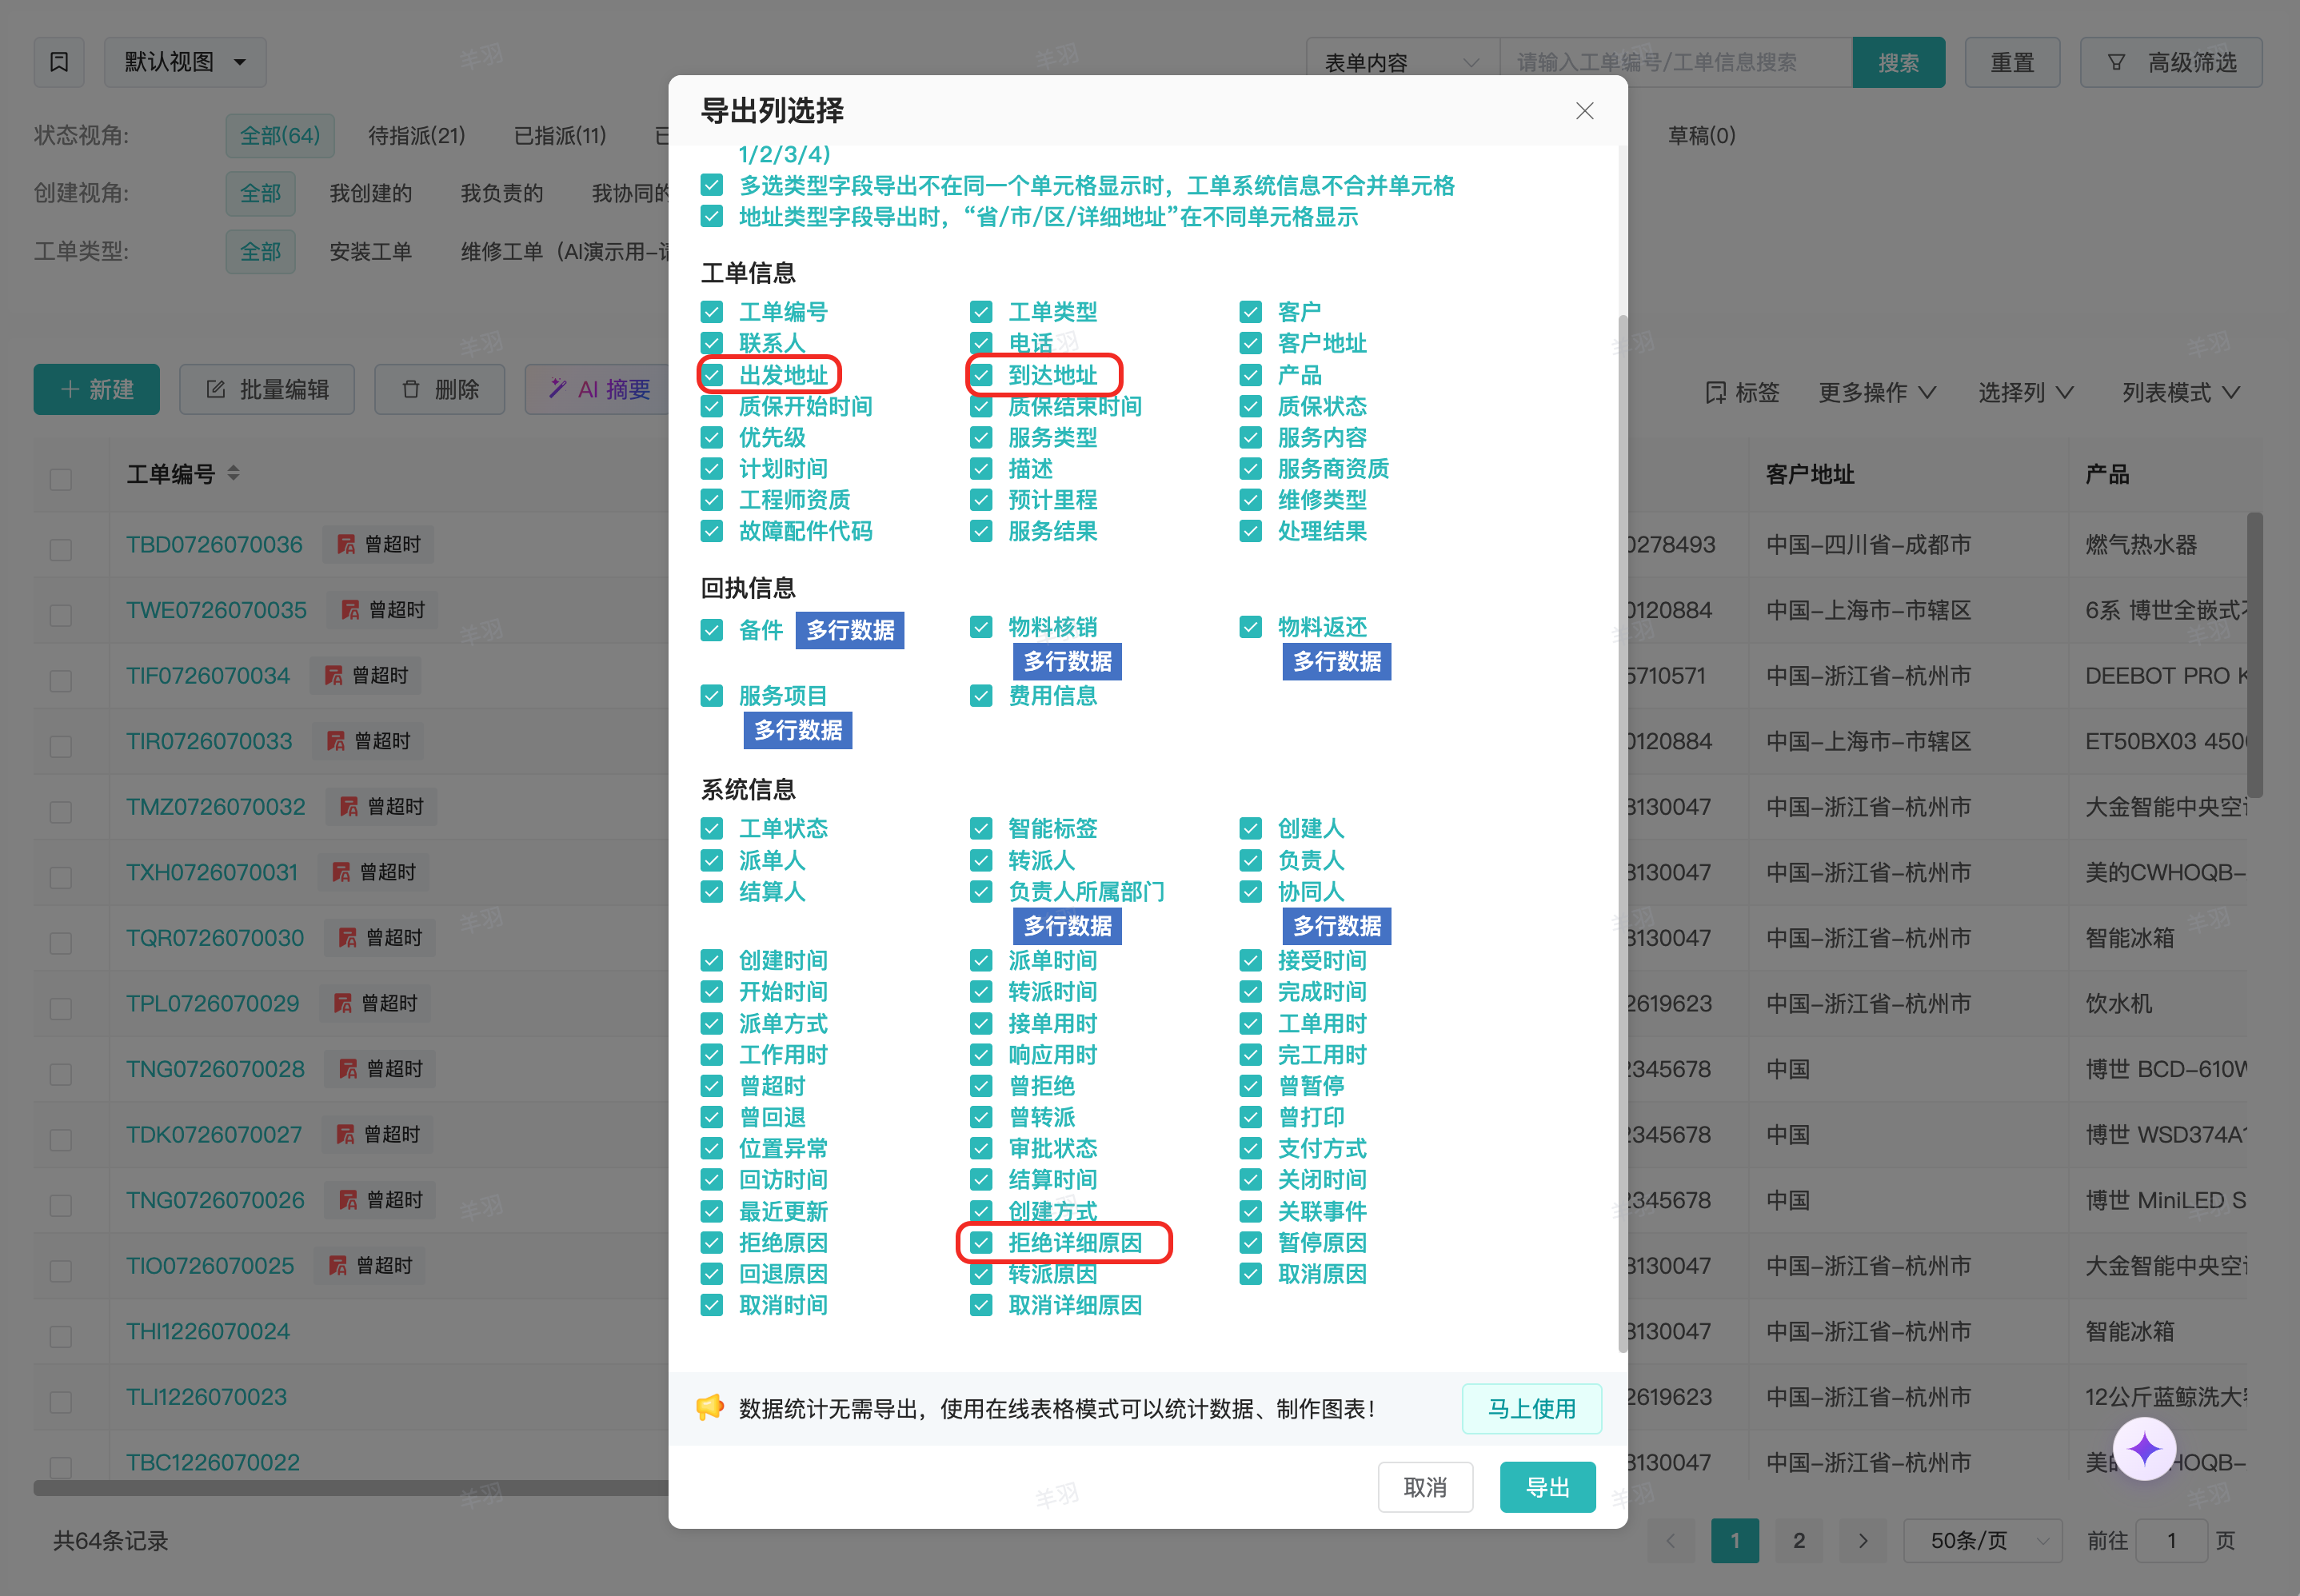This screenshot has width=2300, height=1596.
Task: Click the sort arrows beside 工单编号 header
Action: point(233,473)
